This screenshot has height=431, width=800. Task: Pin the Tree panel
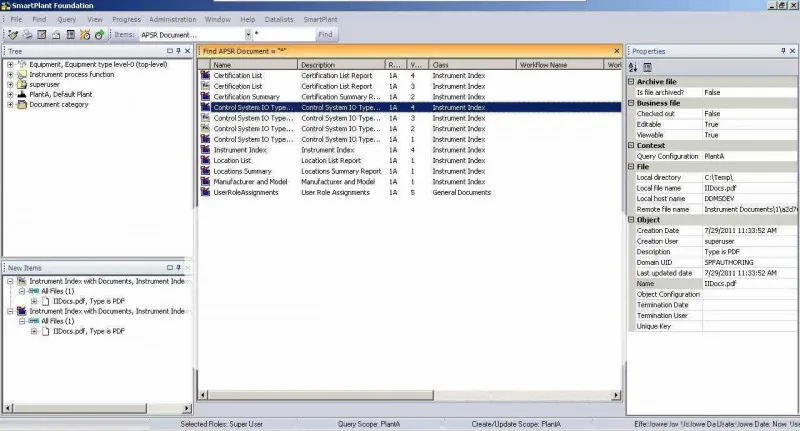[x=178, y=51]
